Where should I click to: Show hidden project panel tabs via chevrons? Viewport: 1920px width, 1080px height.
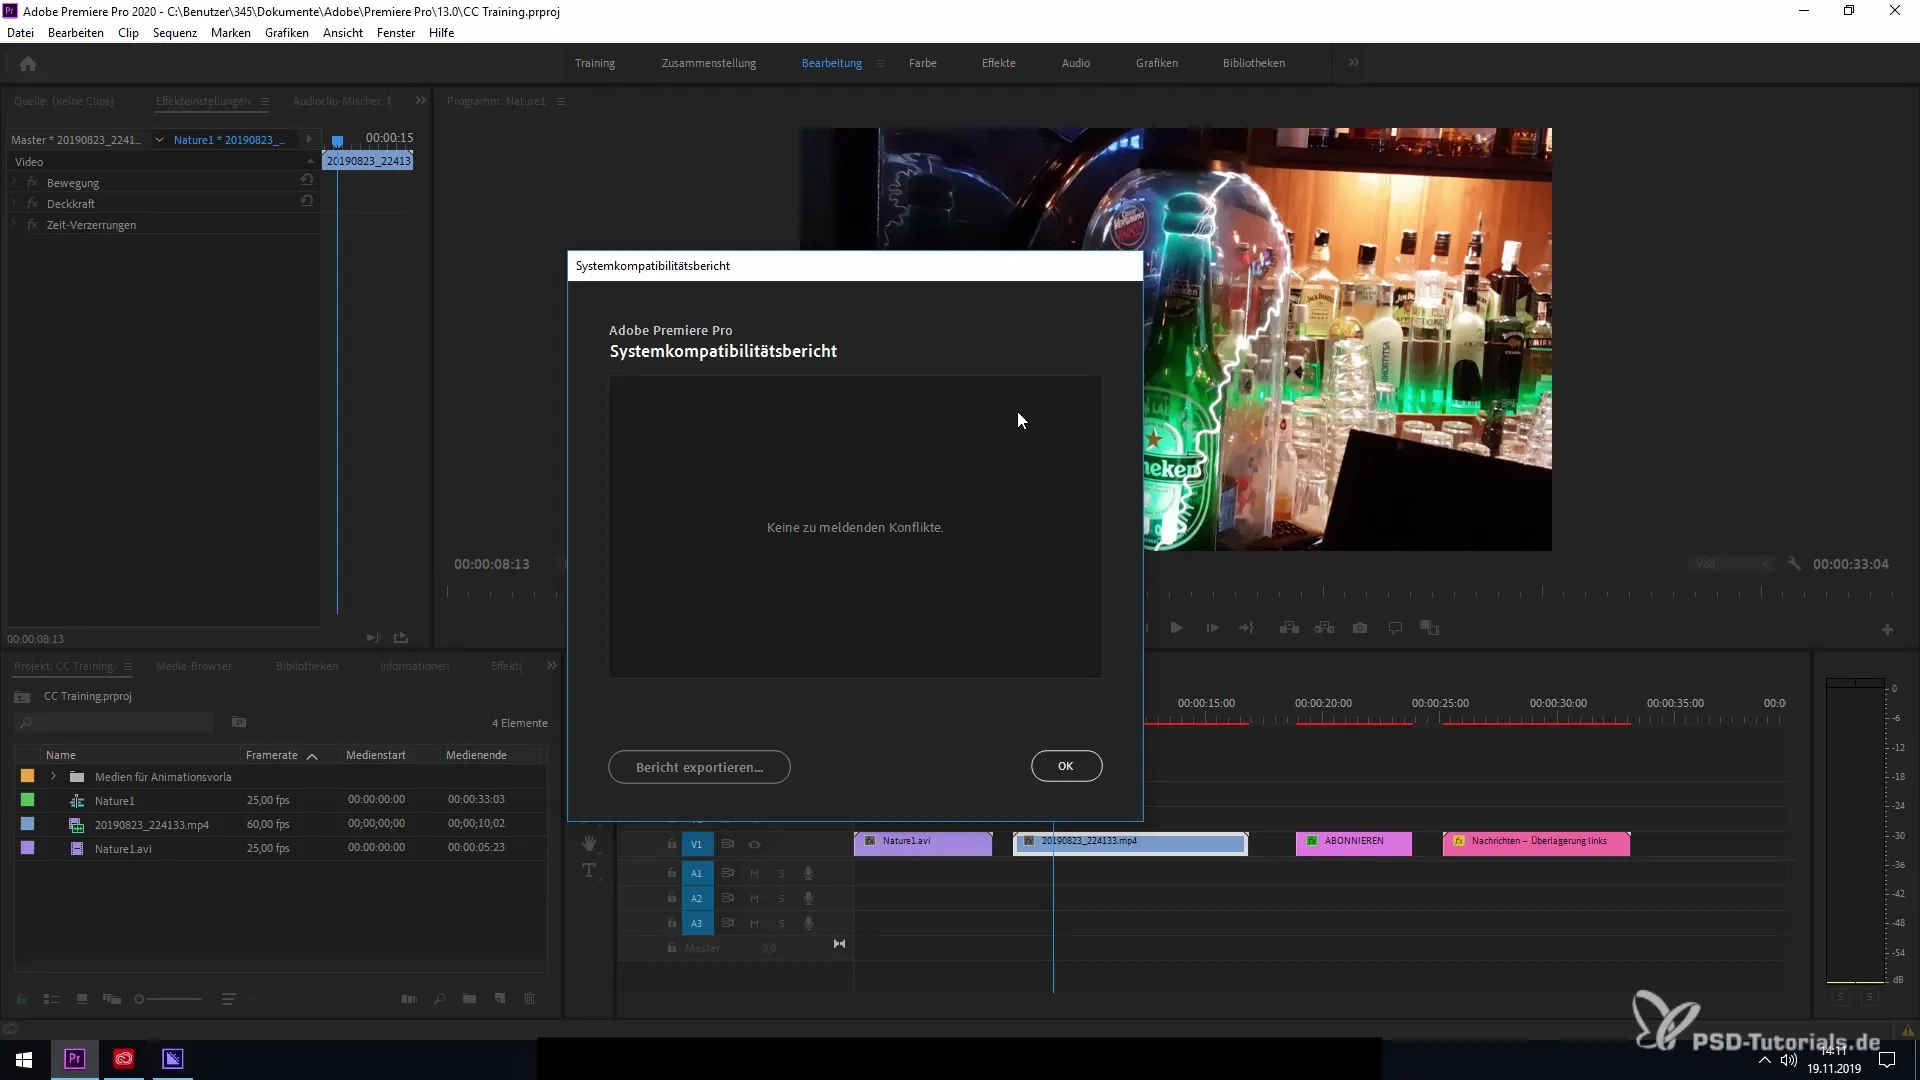(x=551, y=665)
